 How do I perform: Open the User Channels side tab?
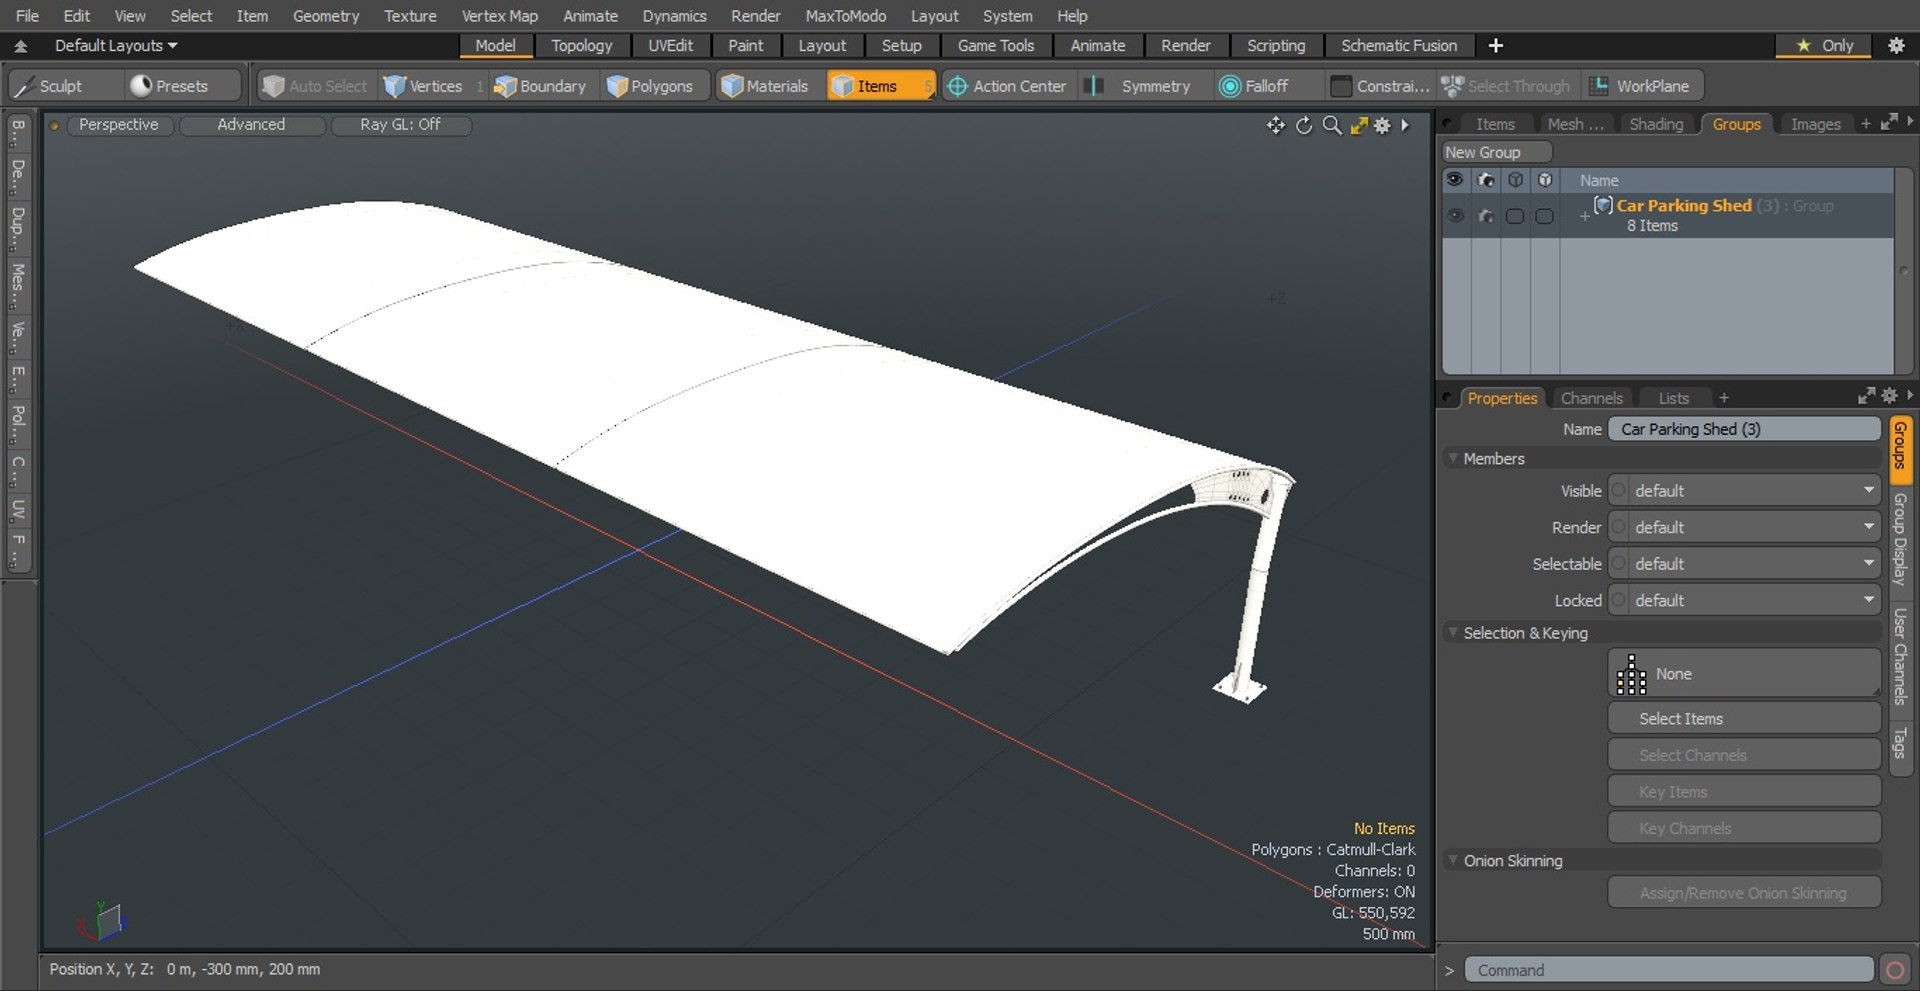(x=1900, y=658)
